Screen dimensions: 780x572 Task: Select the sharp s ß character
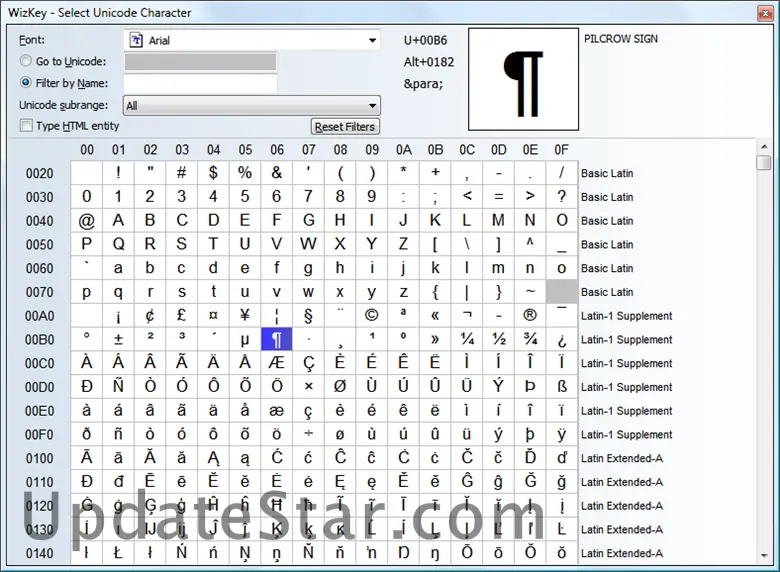562,386
